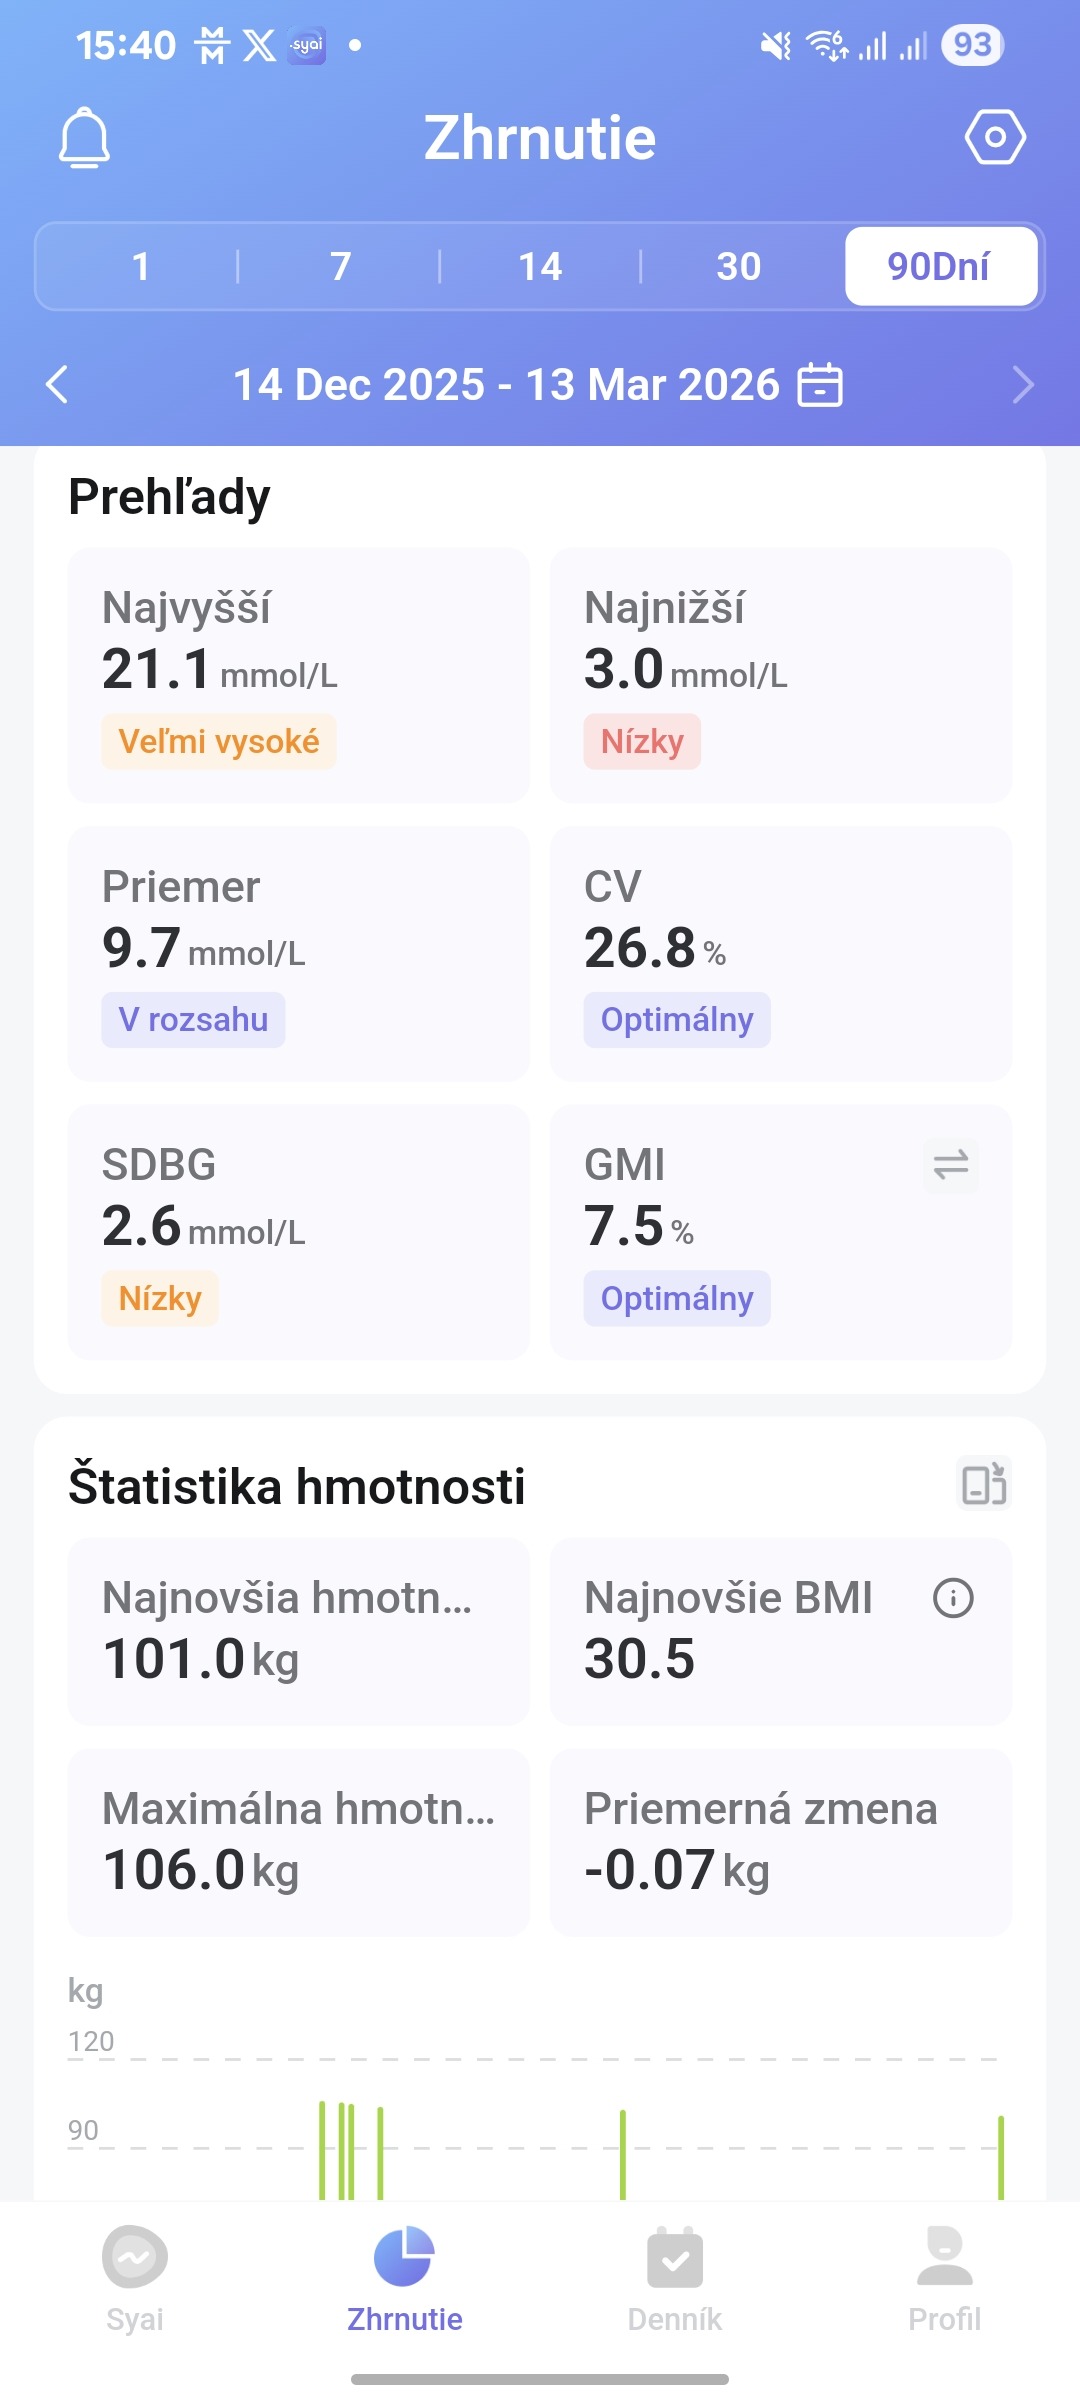
Task: Select the 1 day range
Action: (140, 267)
